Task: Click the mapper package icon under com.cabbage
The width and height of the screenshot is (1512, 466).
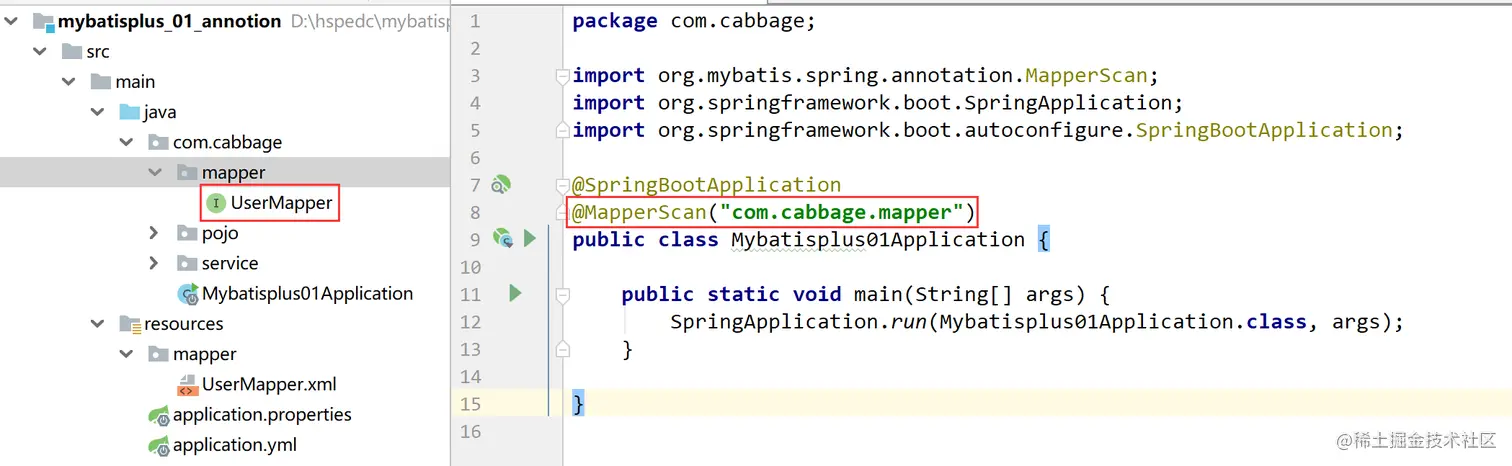Action: (x=187, y=173)
